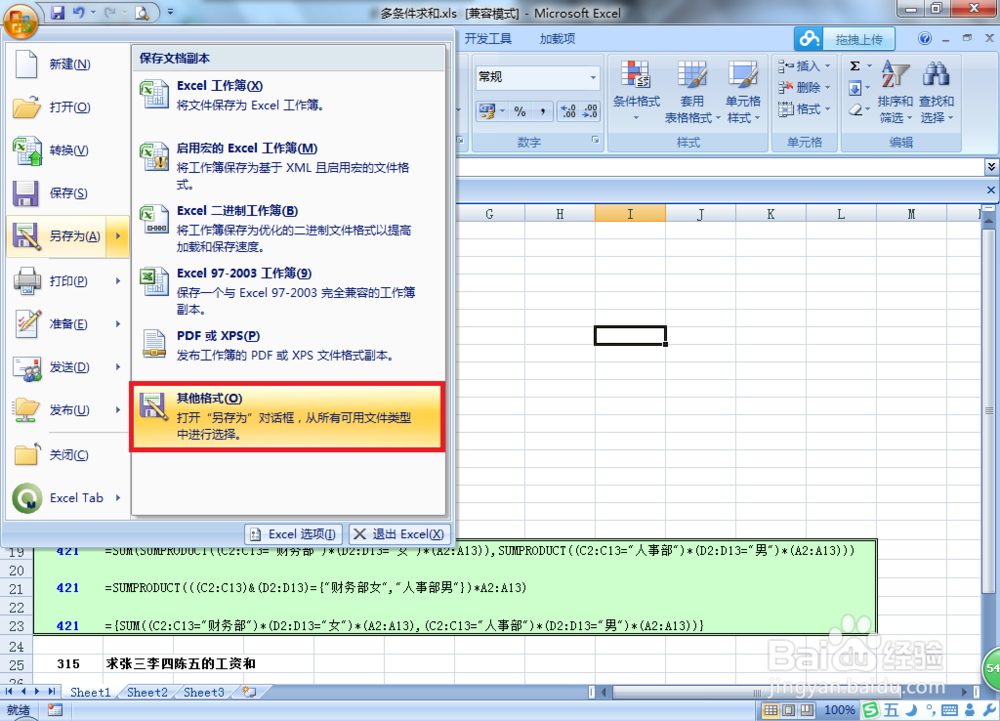1000x721 pixels.
Task: Expand the 删除 dropdown arrow
Action: tap(827, 87)
